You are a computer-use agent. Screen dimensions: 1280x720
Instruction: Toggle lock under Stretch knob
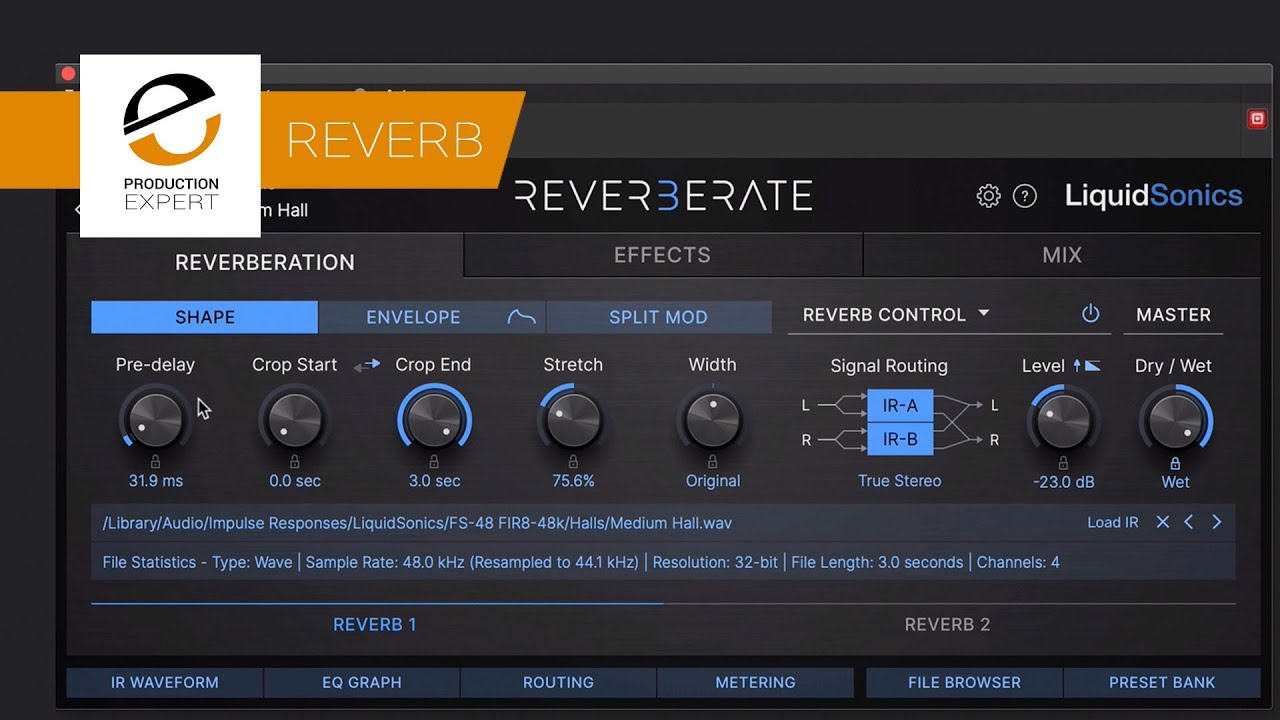(x=573, y=462)
